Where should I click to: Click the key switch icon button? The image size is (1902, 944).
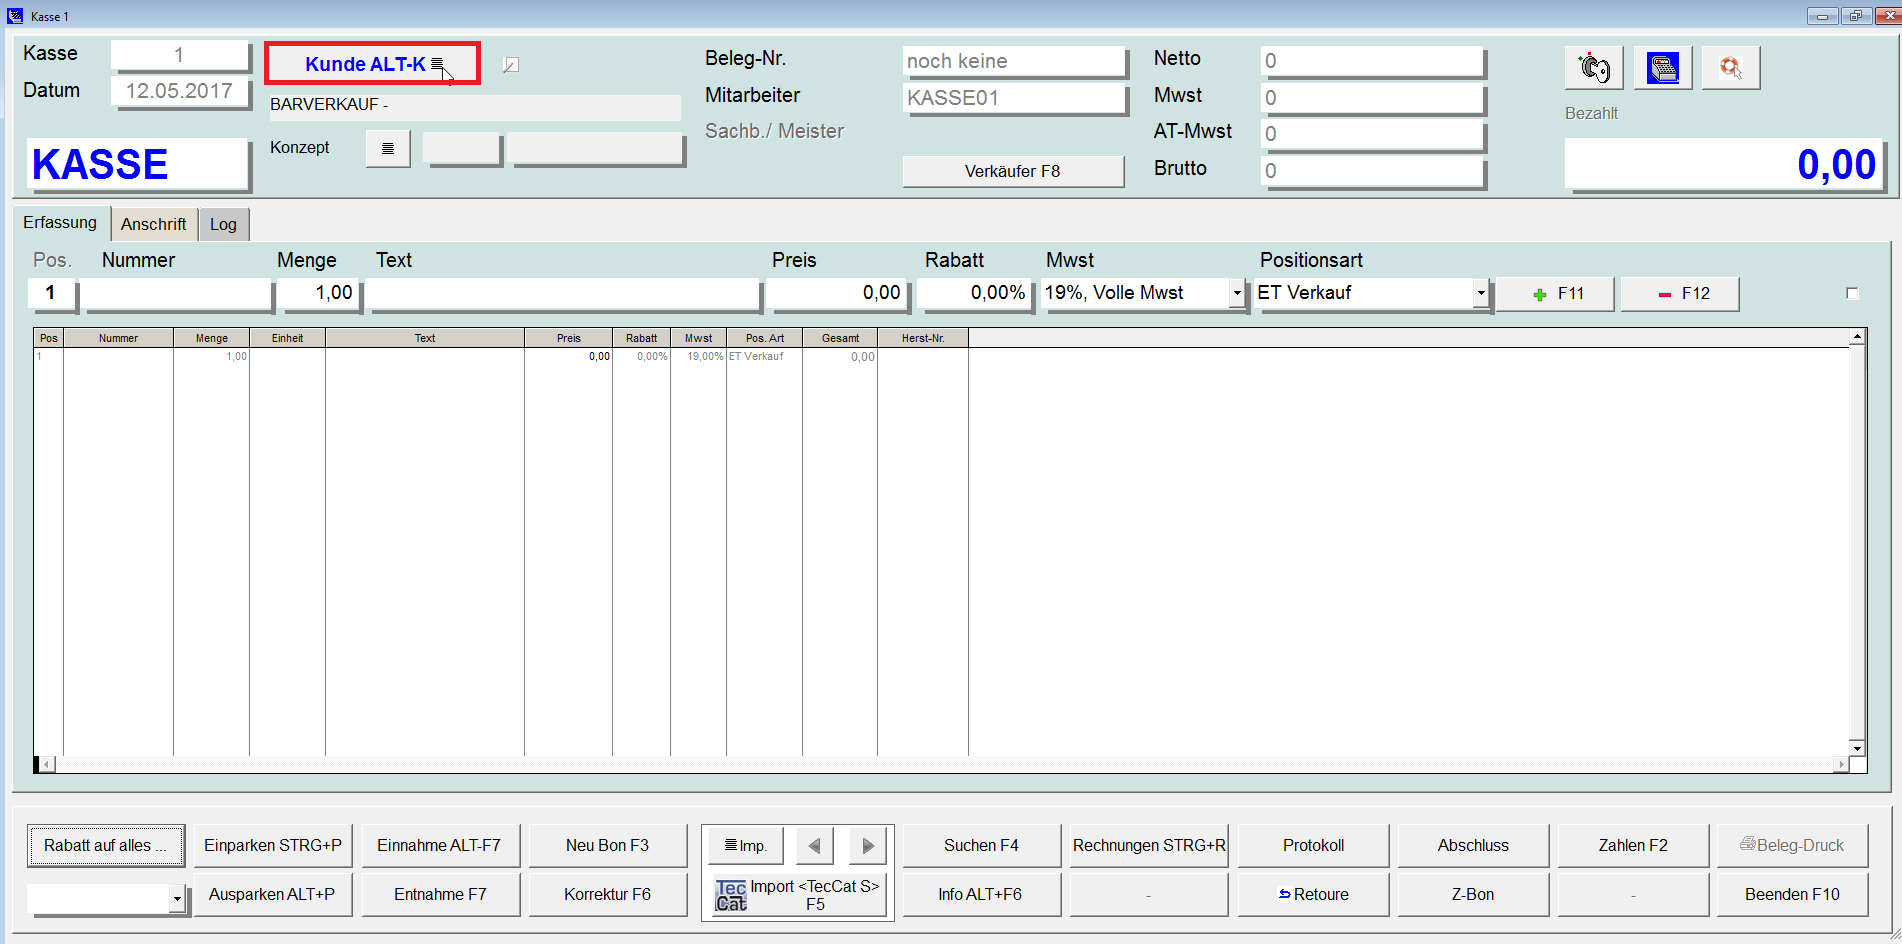click(1593, 67)
